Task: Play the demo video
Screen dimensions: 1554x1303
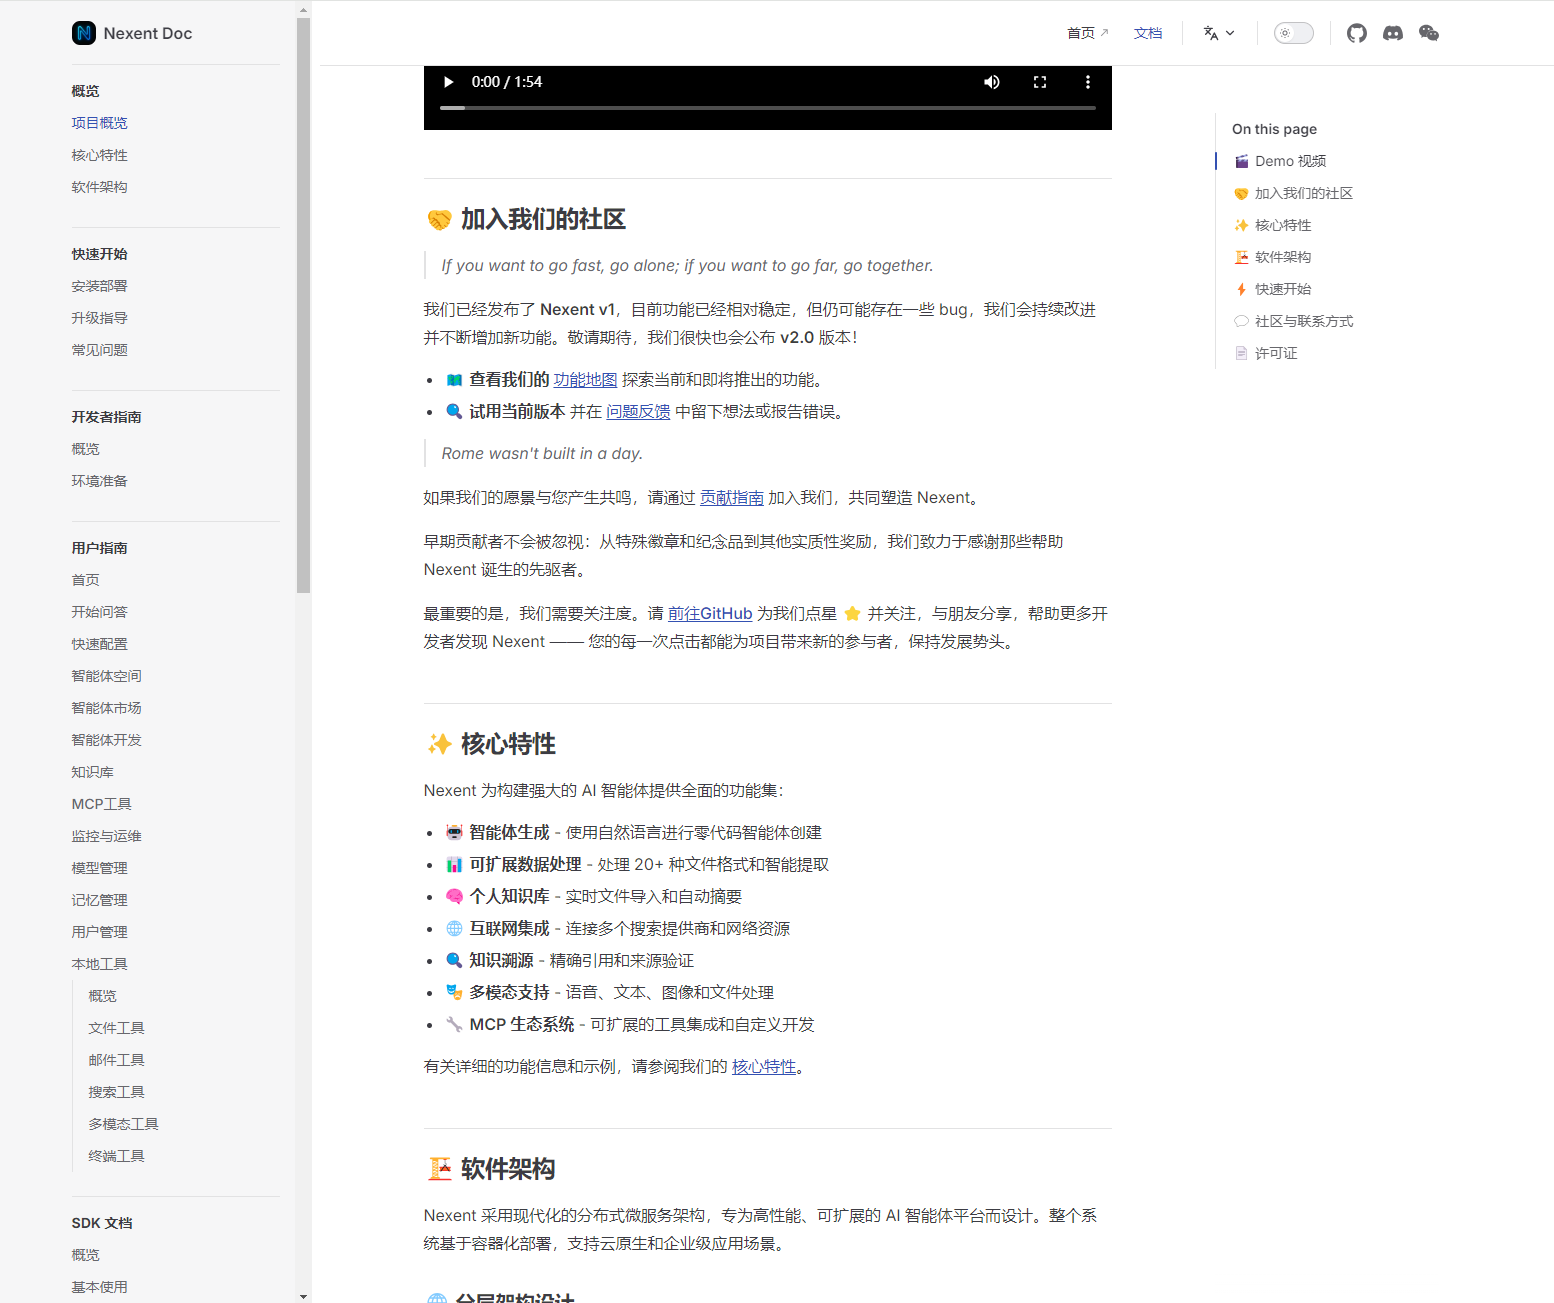Action: pos(448,82)
